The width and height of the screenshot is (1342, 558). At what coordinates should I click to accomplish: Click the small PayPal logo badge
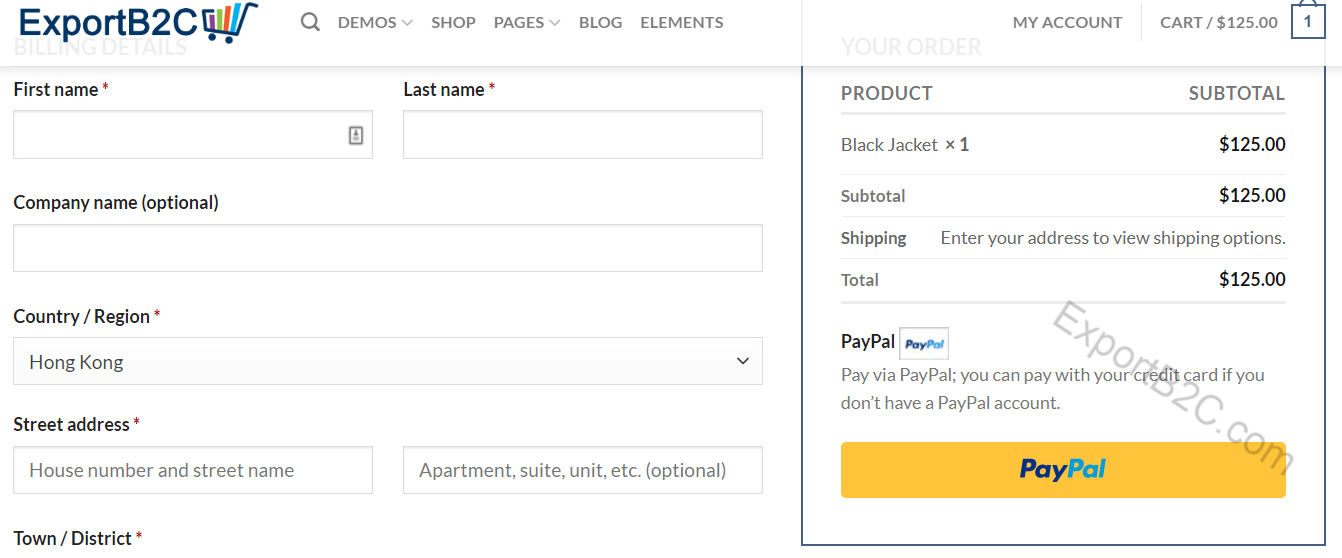tap(924, 343)
